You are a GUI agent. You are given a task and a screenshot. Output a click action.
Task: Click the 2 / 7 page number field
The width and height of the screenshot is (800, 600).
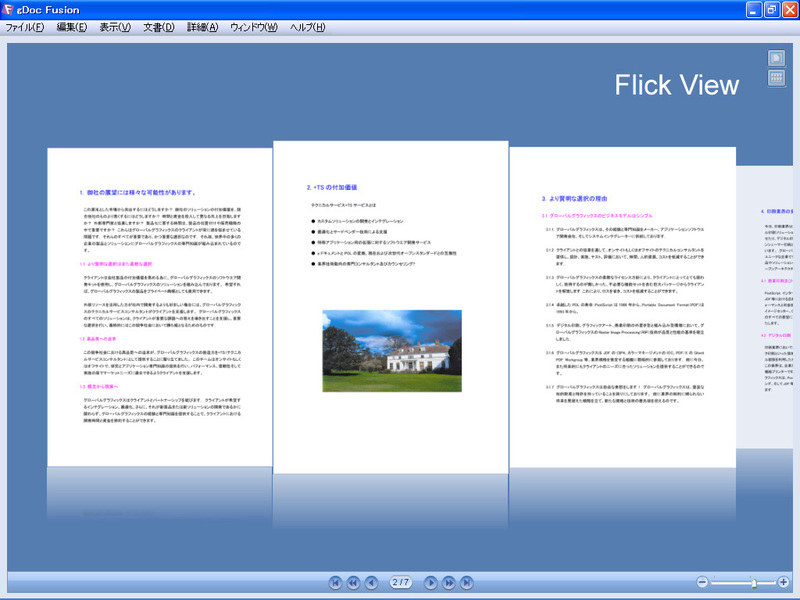401,582
